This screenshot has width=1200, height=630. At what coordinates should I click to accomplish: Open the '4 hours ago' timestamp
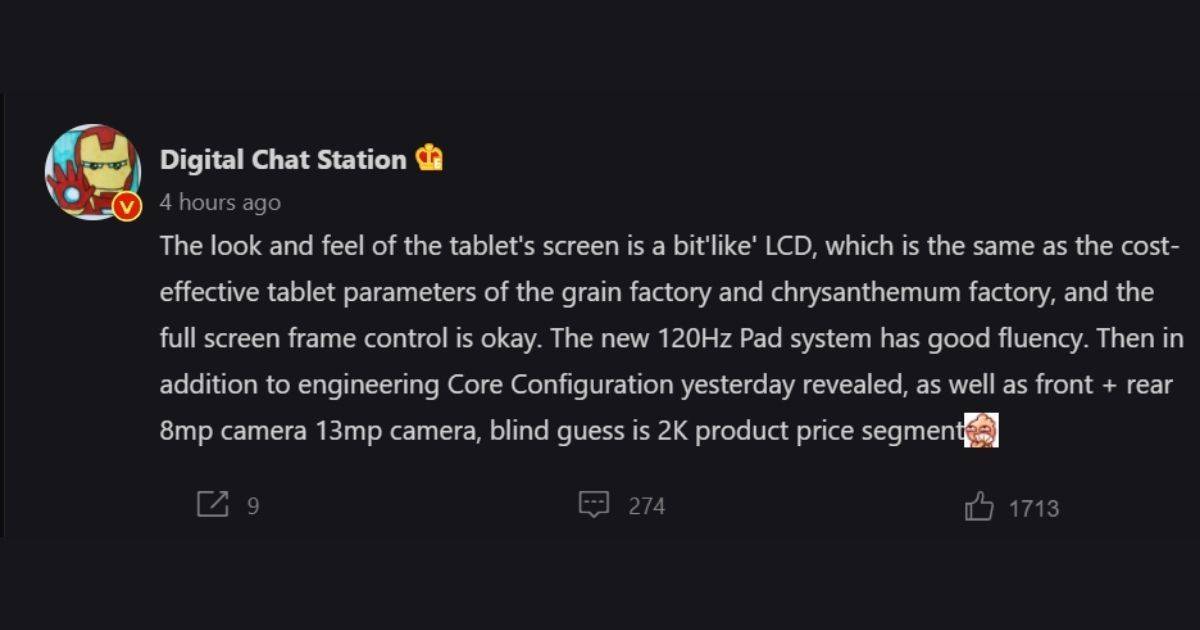click(x=220, y=203)
